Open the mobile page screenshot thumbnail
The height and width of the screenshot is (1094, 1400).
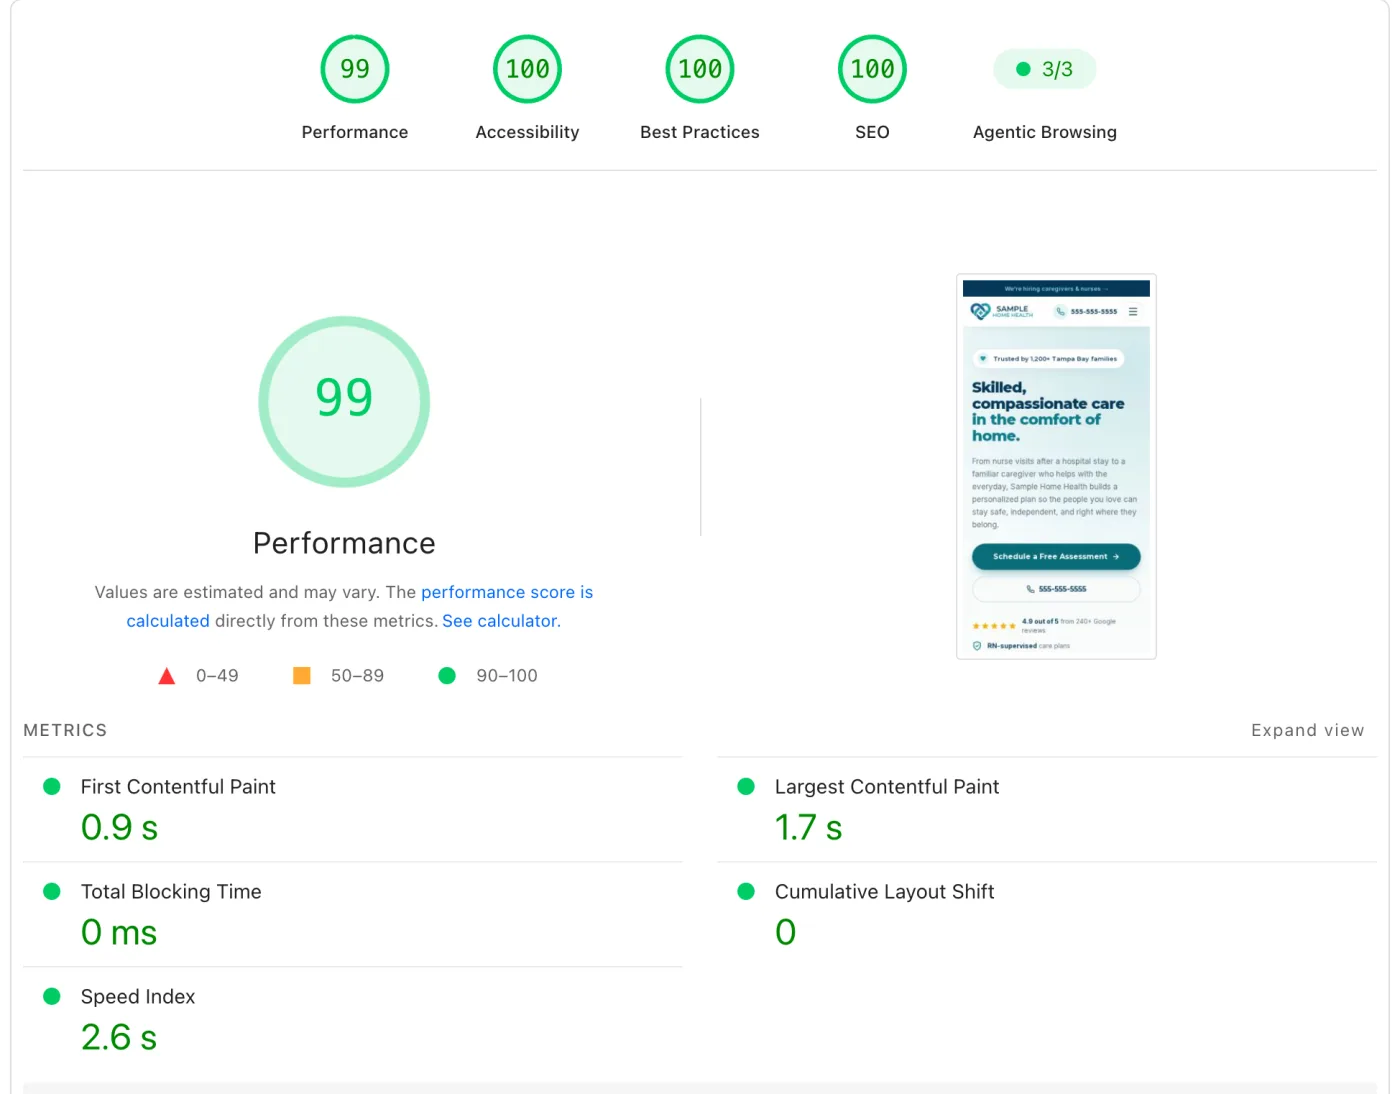(x=1056, y=466)
